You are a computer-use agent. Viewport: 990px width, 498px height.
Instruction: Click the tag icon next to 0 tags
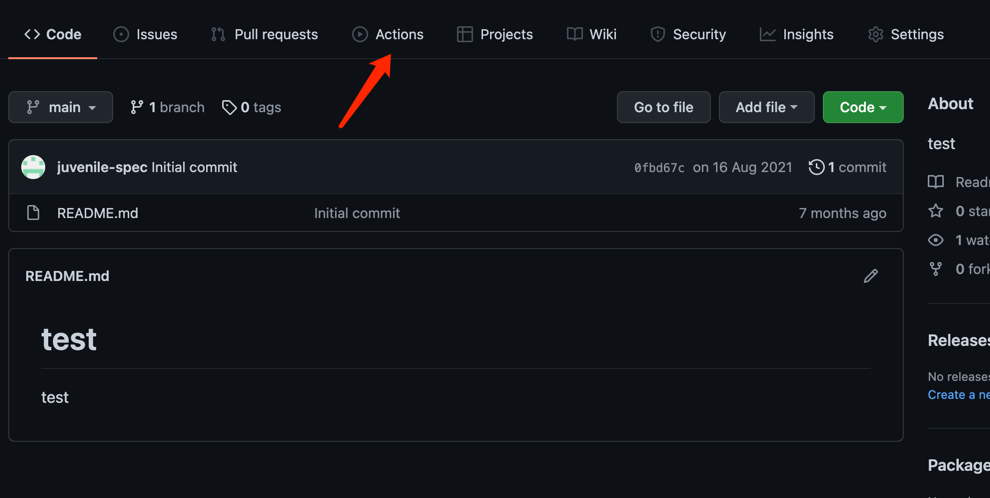pos(229,107)
